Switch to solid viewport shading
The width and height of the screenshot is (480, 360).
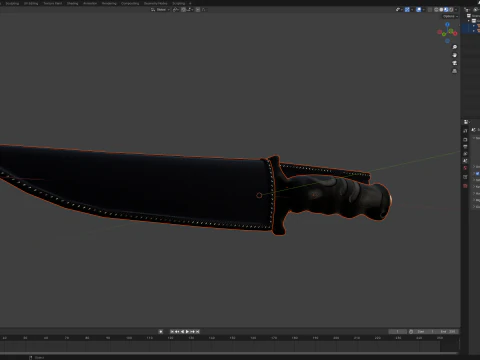coord(441,10)
